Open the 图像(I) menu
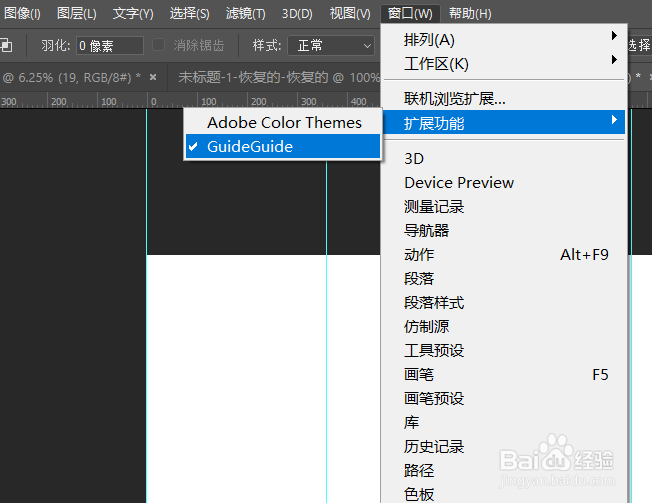The height and width of the screenshot is (503, 652). coord(22,14)
